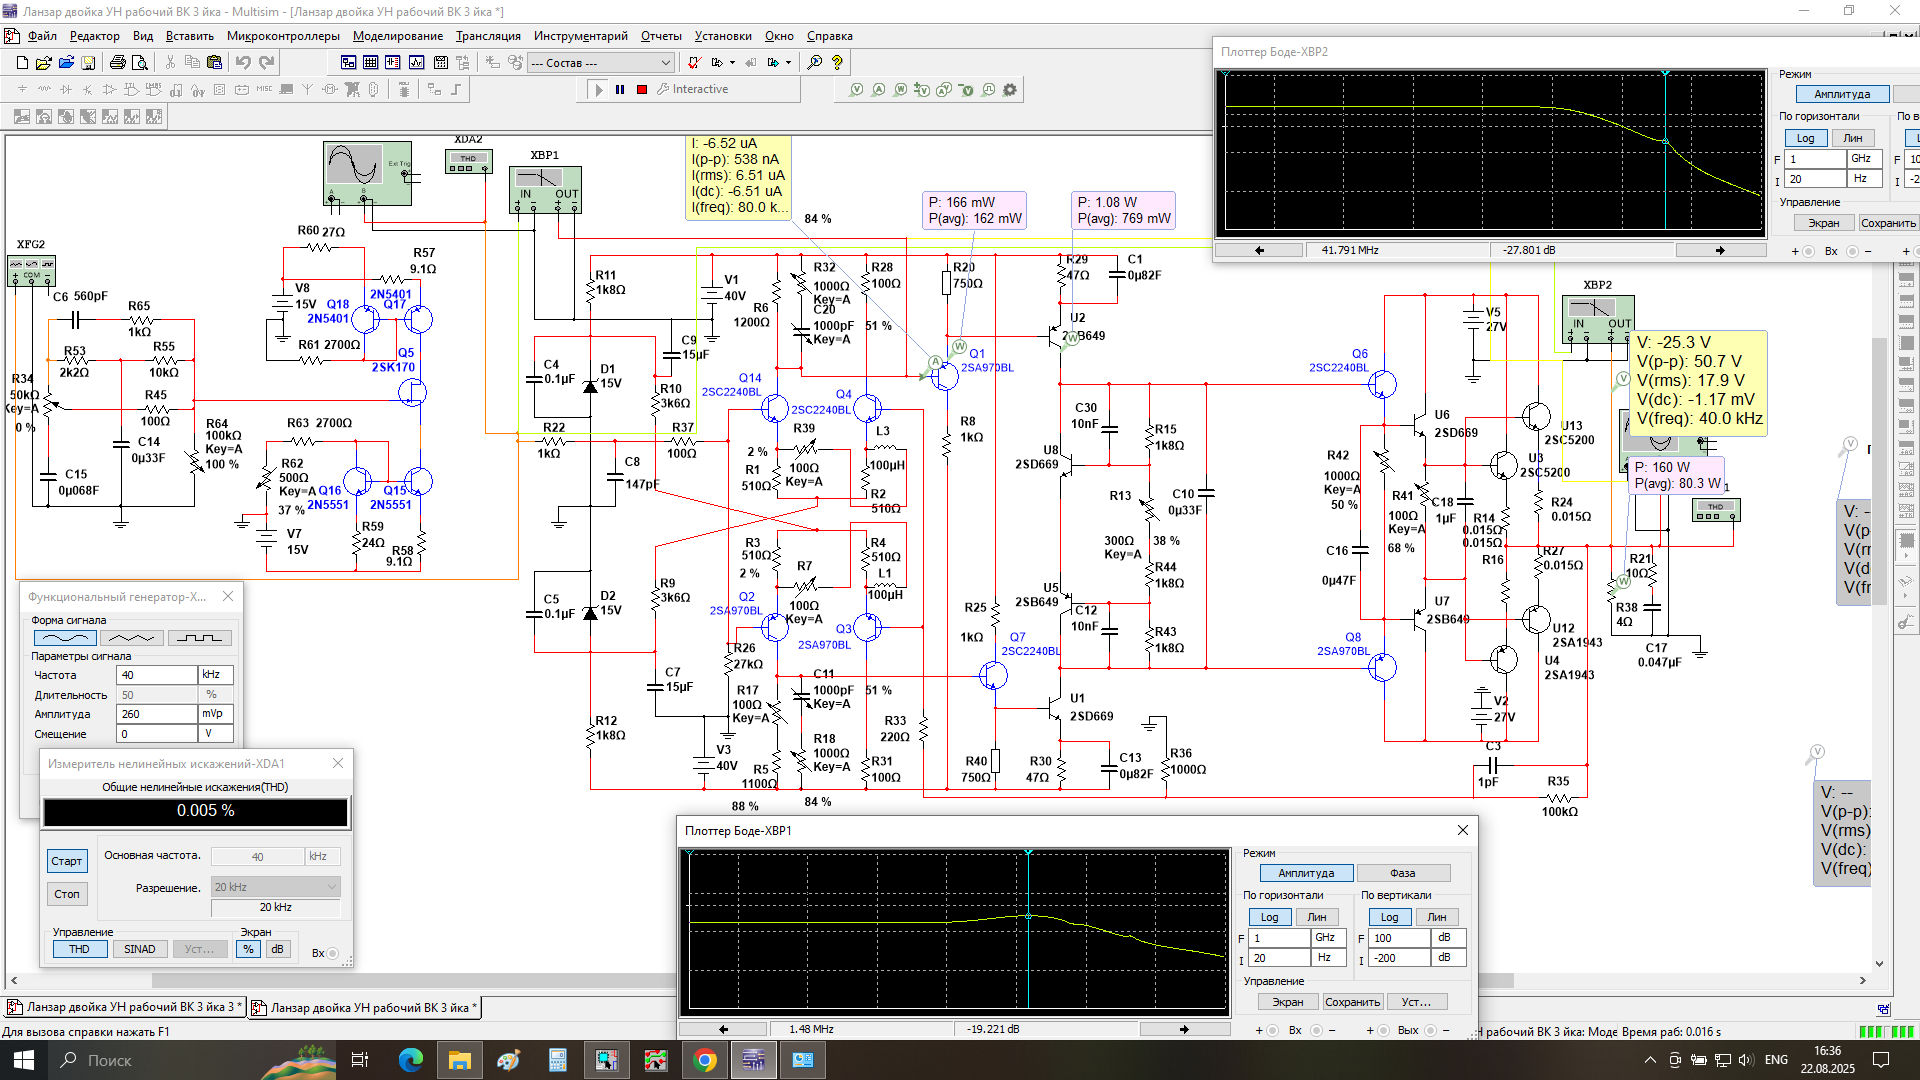Click Амплитуда button in XBP2 plotter
The image size is (1920, 1080).
coord(1842,94)
